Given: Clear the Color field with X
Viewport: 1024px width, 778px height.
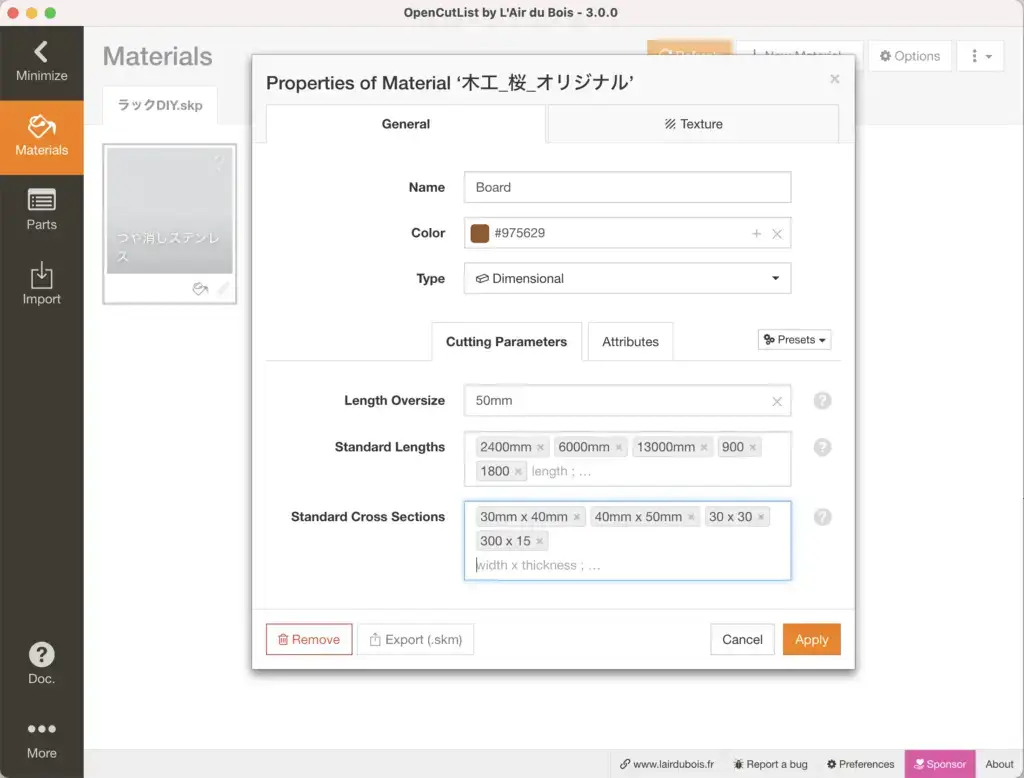Looking at the screenshot, I should click(x=777, y=234).
